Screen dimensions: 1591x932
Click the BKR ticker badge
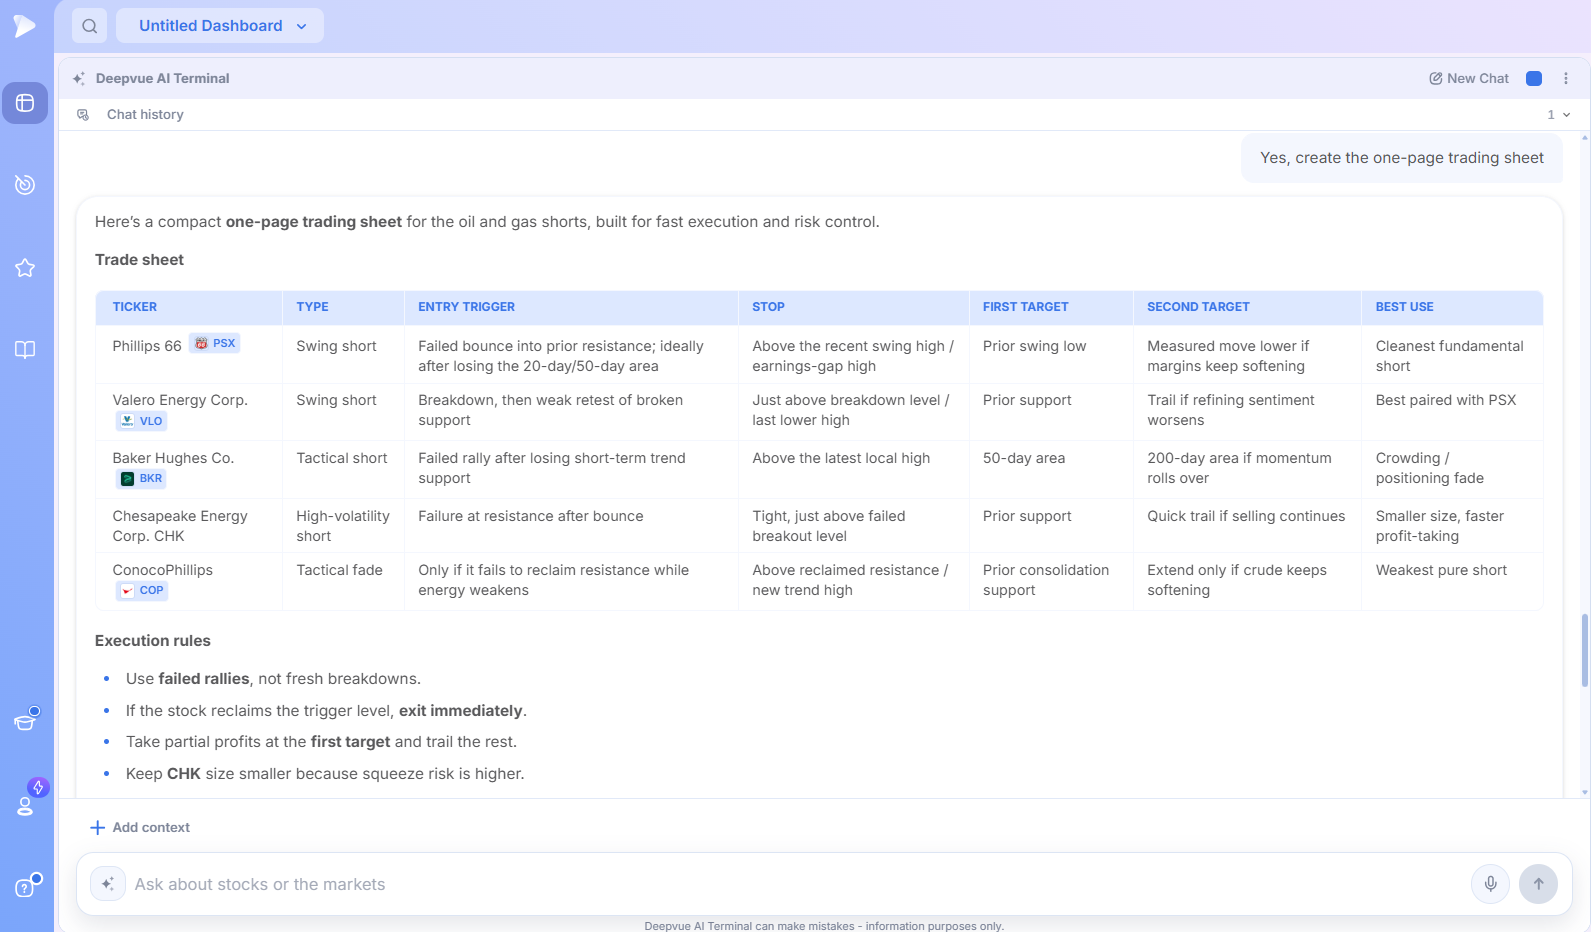[x=141, y=479]
